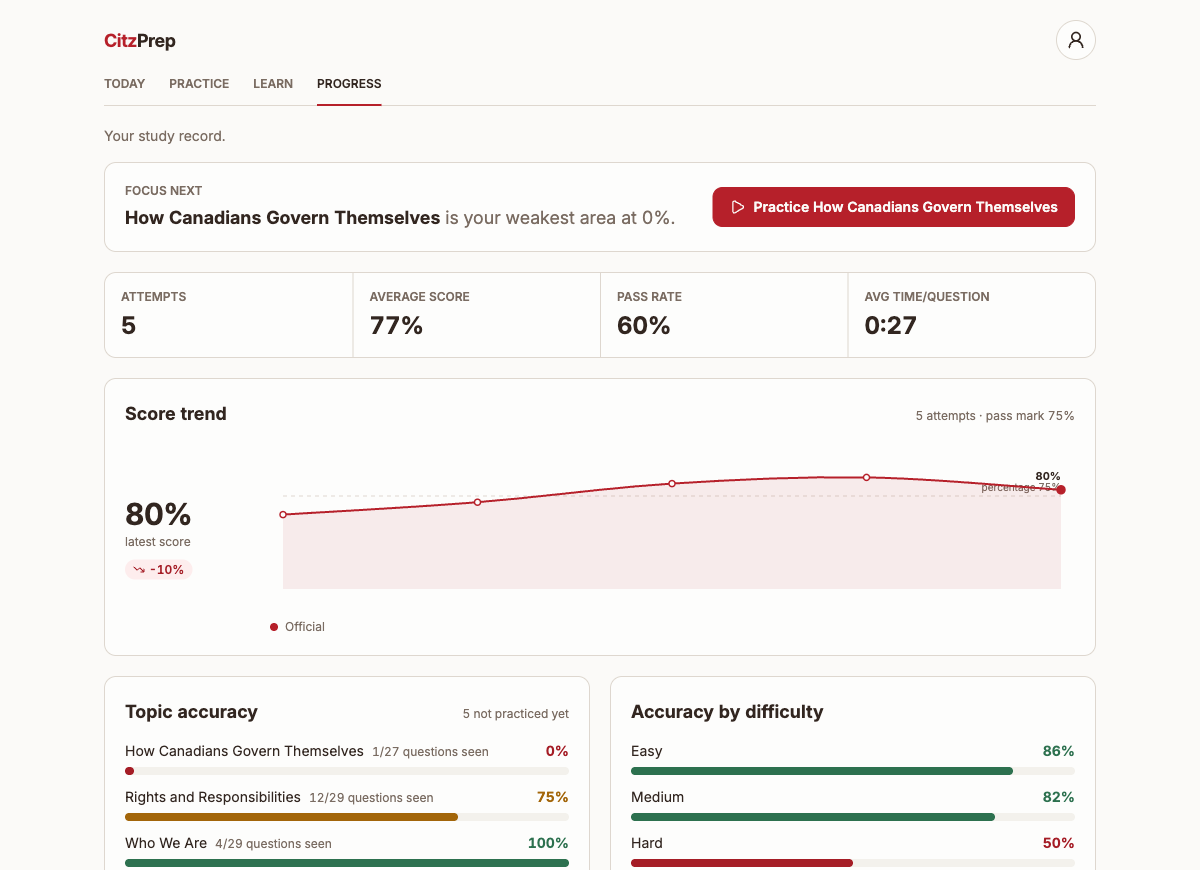Click the 'Your study record.' text

pos(165,136)
